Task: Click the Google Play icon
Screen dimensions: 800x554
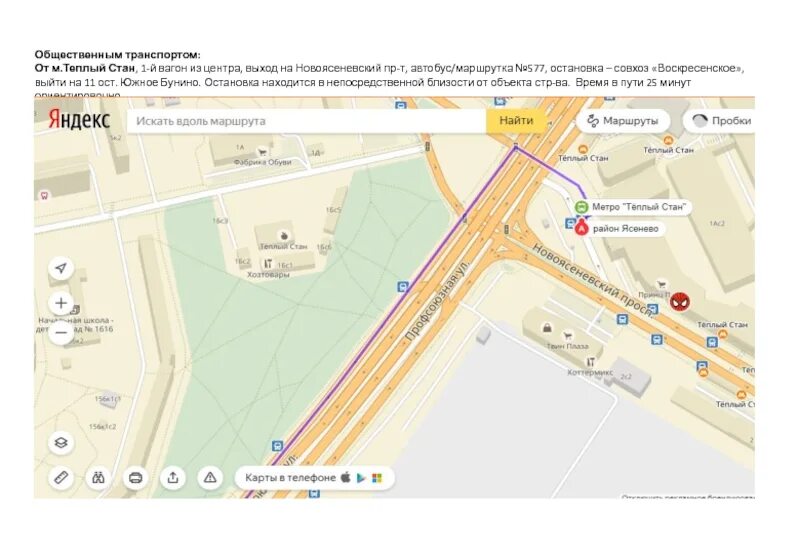Action: point(361,478)
